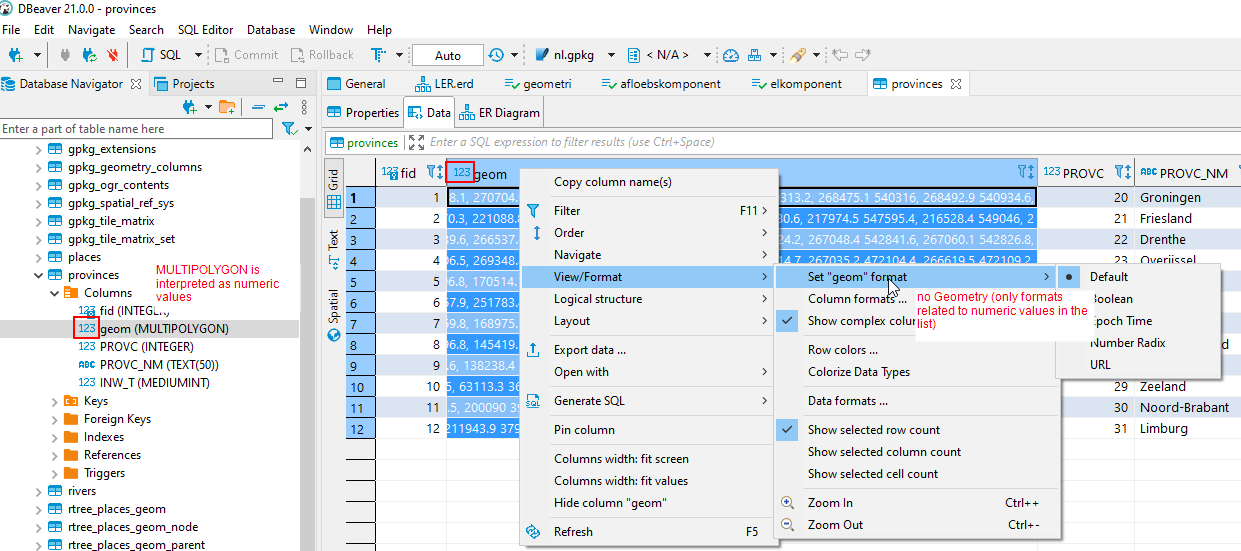Click the database dashboard gauge icon

pos(731,55)
